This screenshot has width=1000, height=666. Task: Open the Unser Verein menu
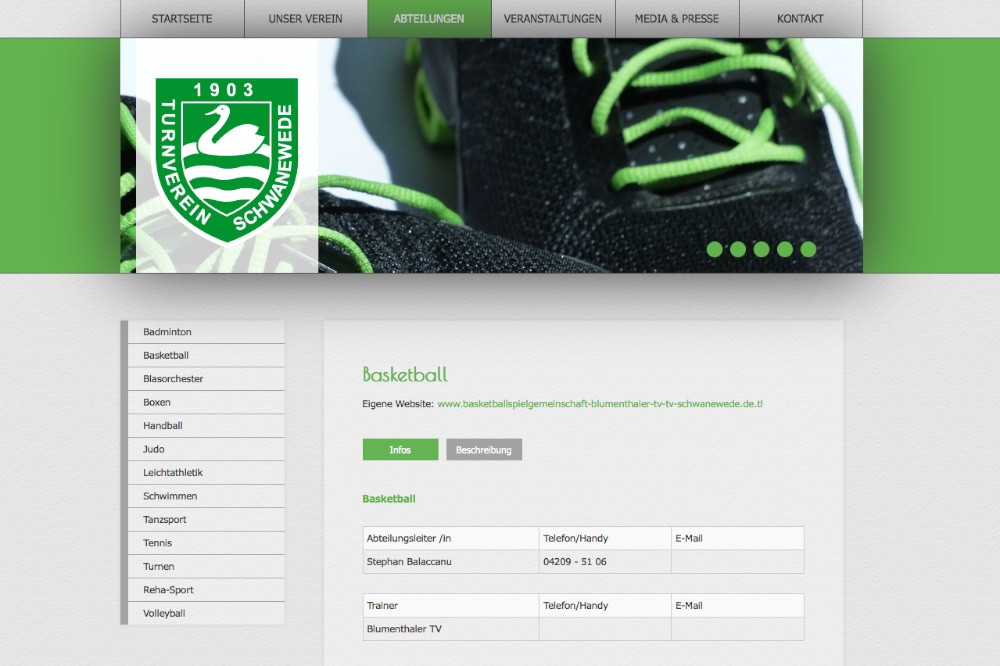[x=305, y=18]
